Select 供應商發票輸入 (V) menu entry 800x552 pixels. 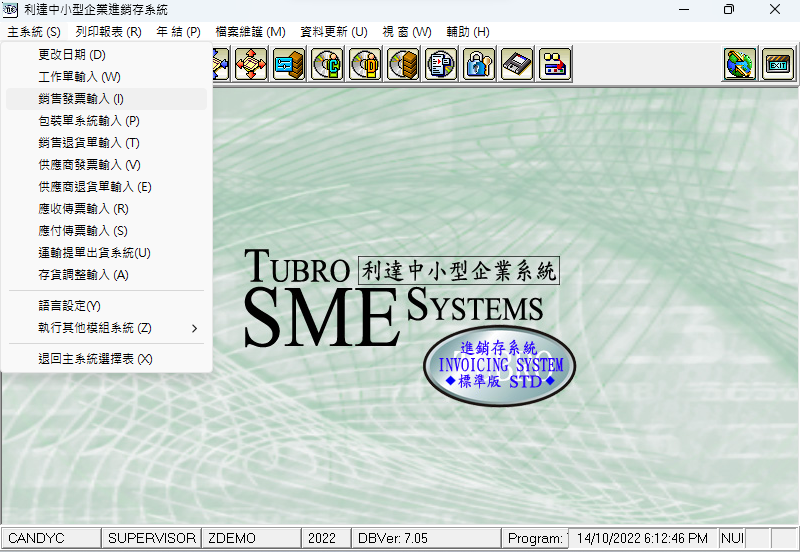click(x=106, y=164)
